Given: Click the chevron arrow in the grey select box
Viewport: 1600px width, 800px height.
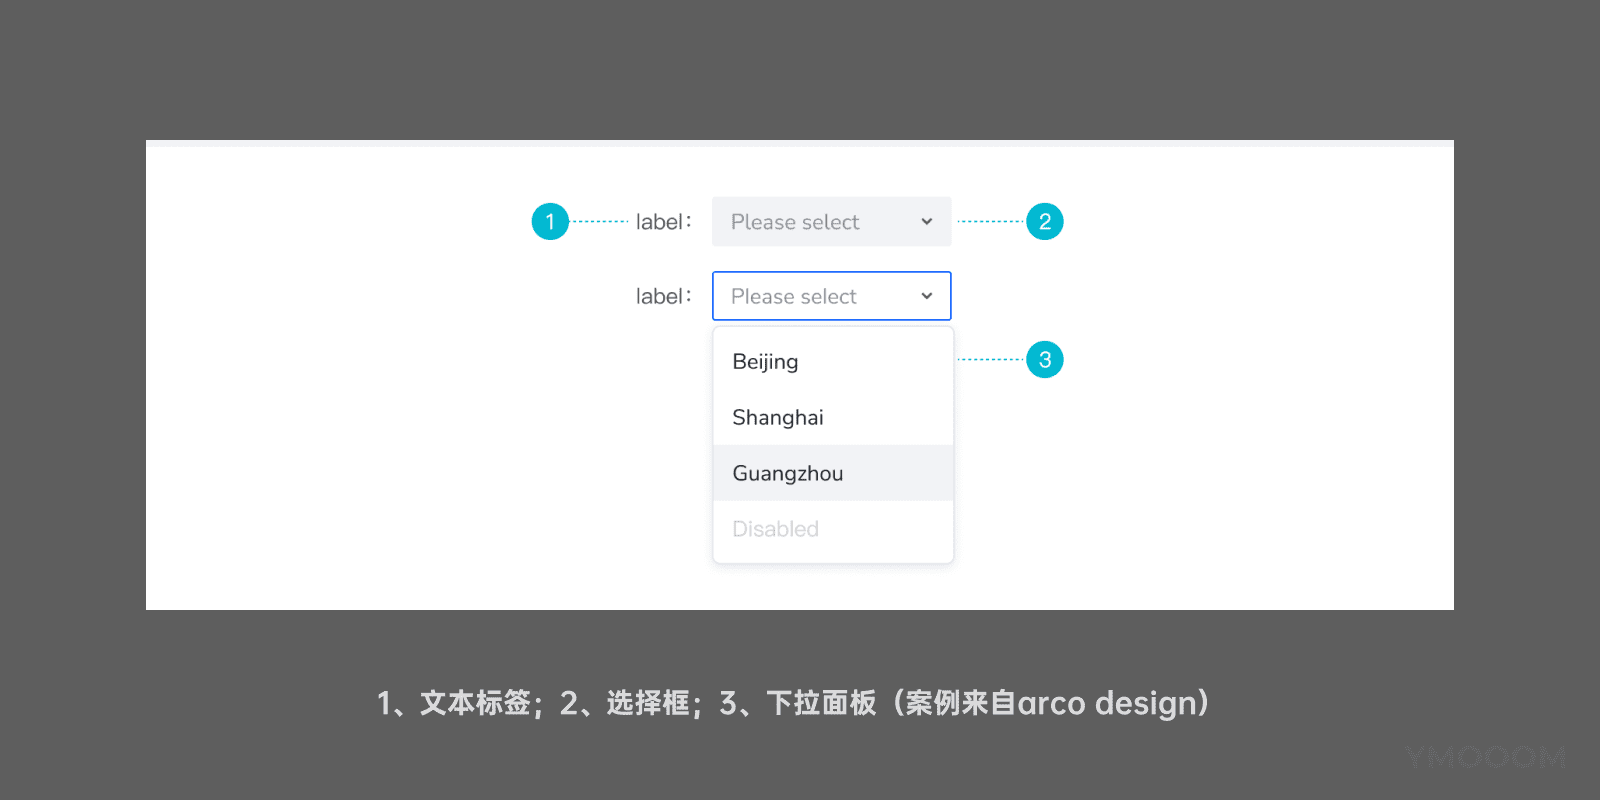Looking at the screenshot, I should coord(926,222).
